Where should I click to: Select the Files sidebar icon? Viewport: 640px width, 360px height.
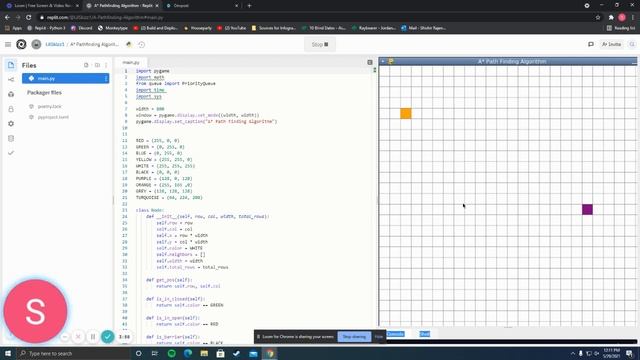pos(11,65)
